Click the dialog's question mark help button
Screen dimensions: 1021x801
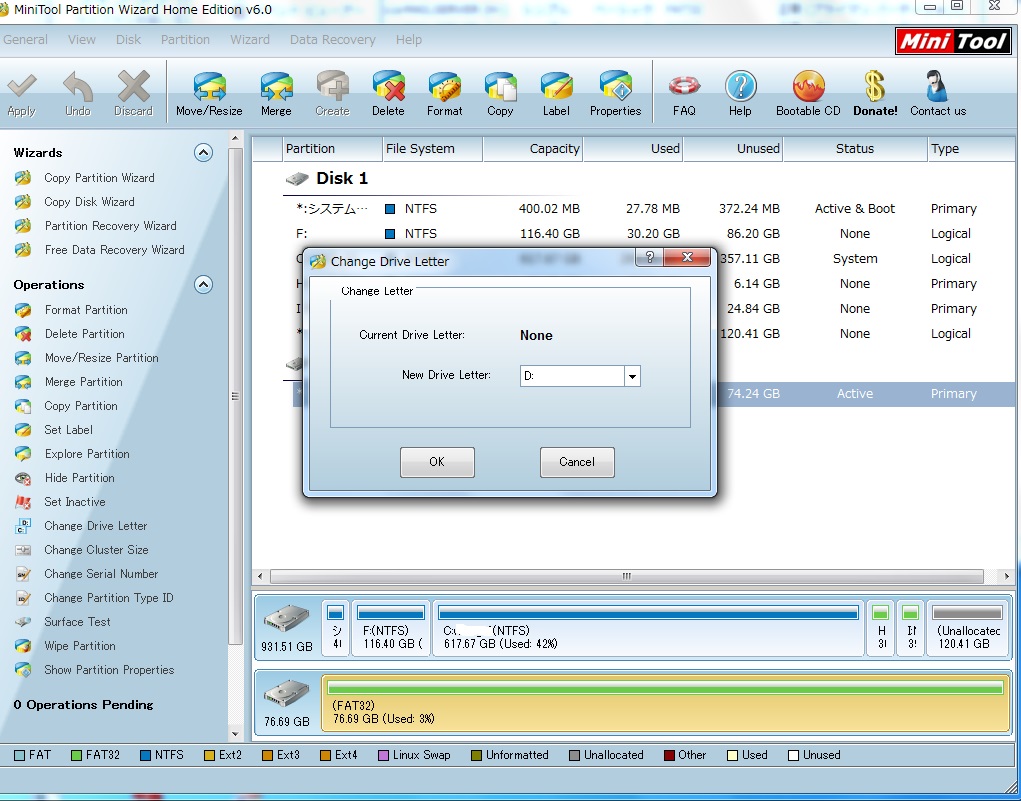click(649, 257)
